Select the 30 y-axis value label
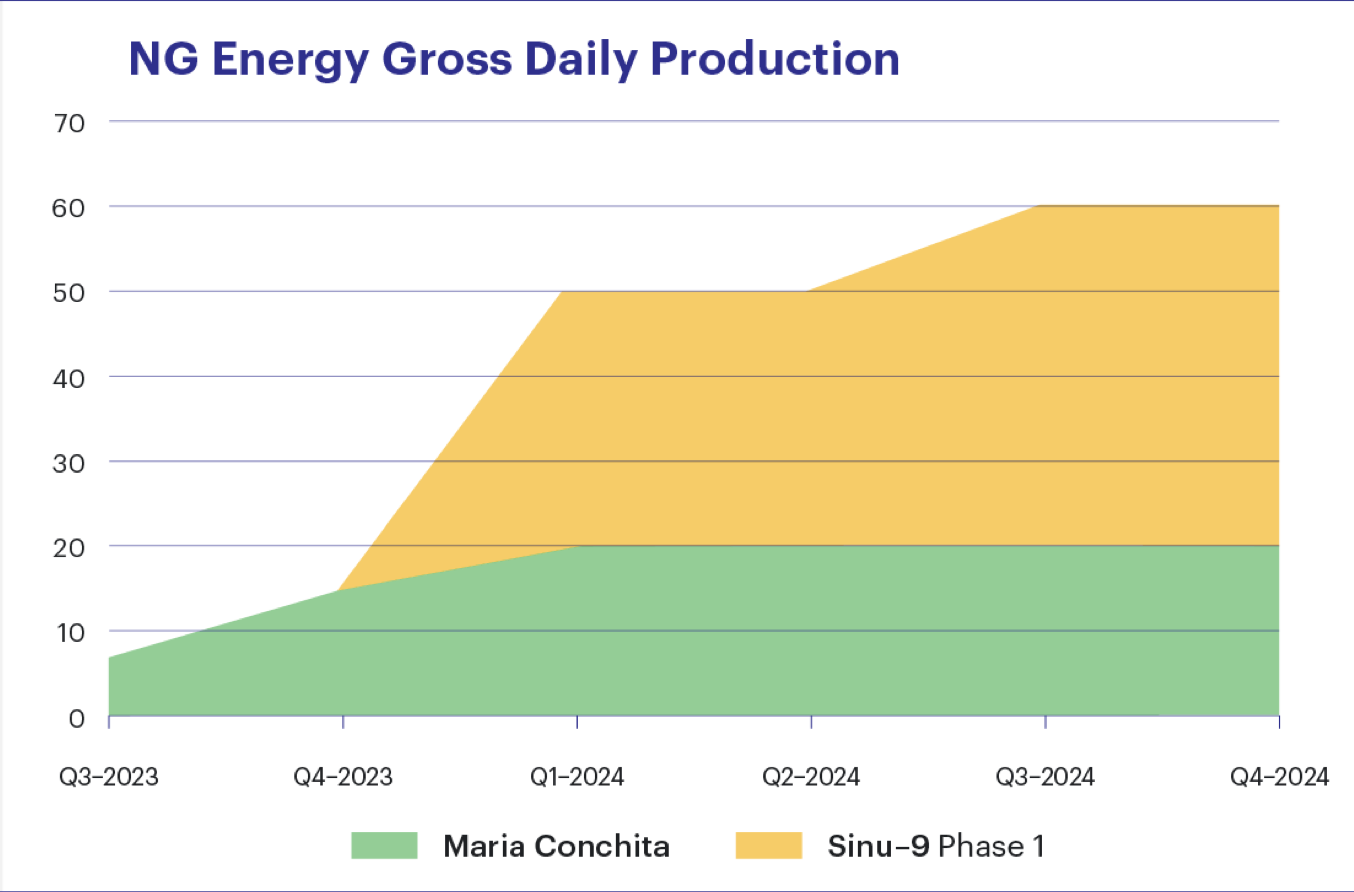 point(74,462)
